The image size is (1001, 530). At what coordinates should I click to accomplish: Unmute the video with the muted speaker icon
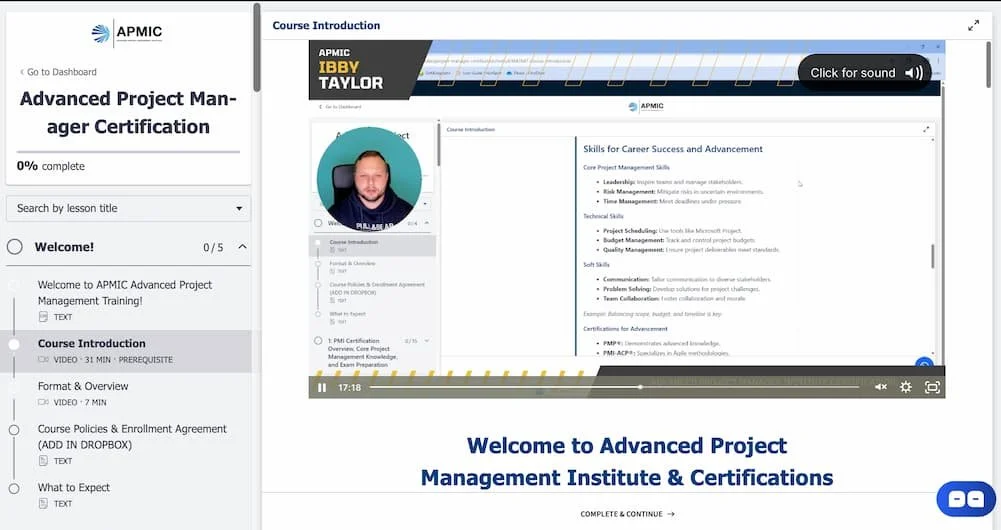[x=881, y=387]
